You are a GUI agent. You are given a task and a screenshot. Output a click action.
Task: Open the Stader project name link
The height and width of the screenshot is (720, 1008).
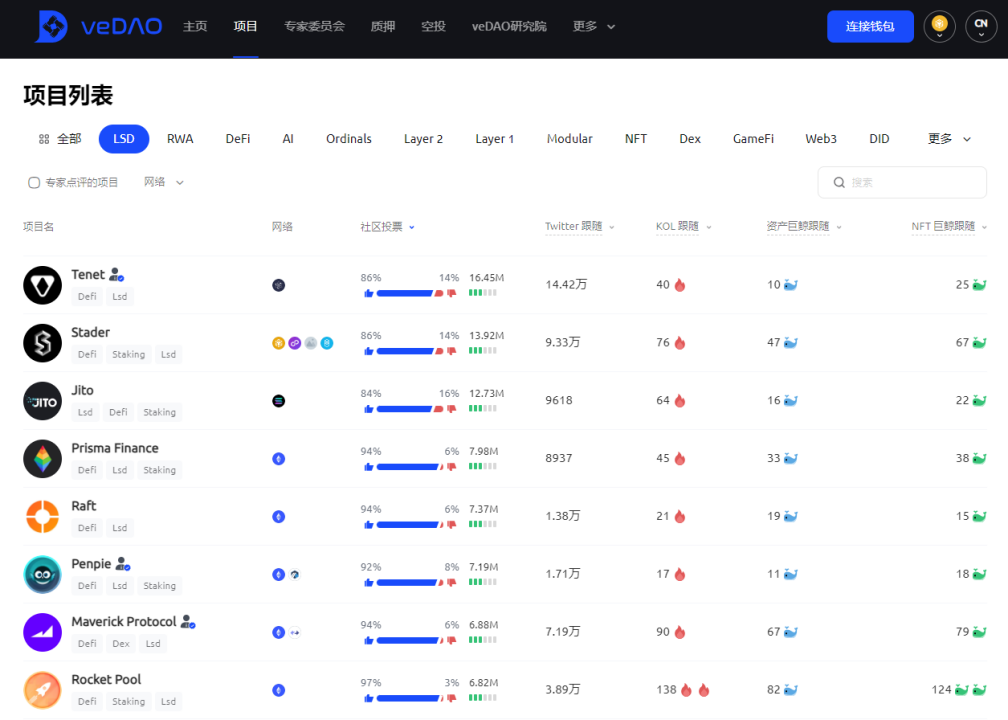(x=91, y=332)
